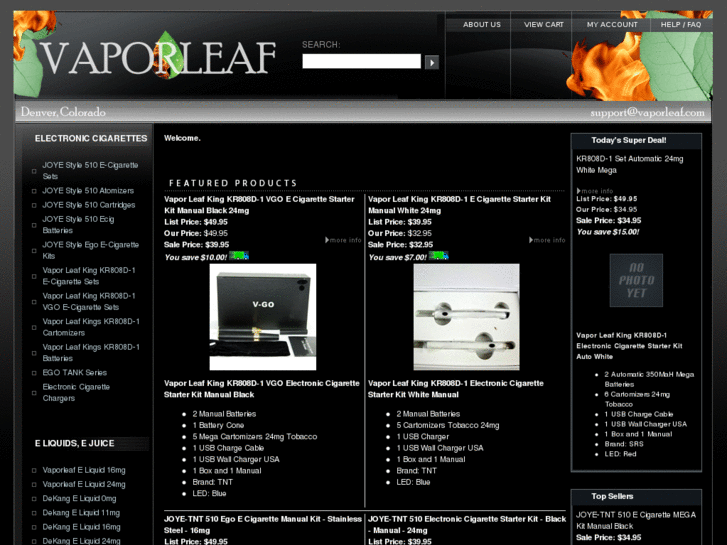The image size is (727, 545).
Task: Click the free shipping truck icon under You save $7.00
Action: pyautogui.click(x=439, y=256)
